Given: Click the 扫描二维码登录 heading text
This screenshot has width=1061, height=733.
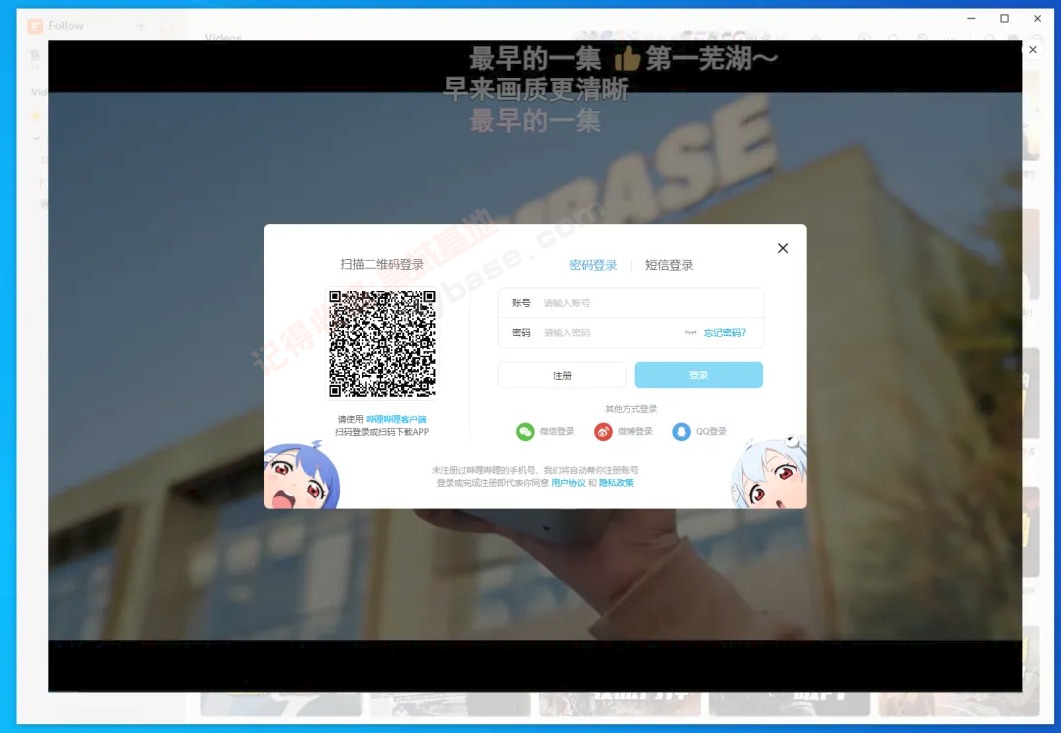Looking at the screenshot, I should click(382, 265).
